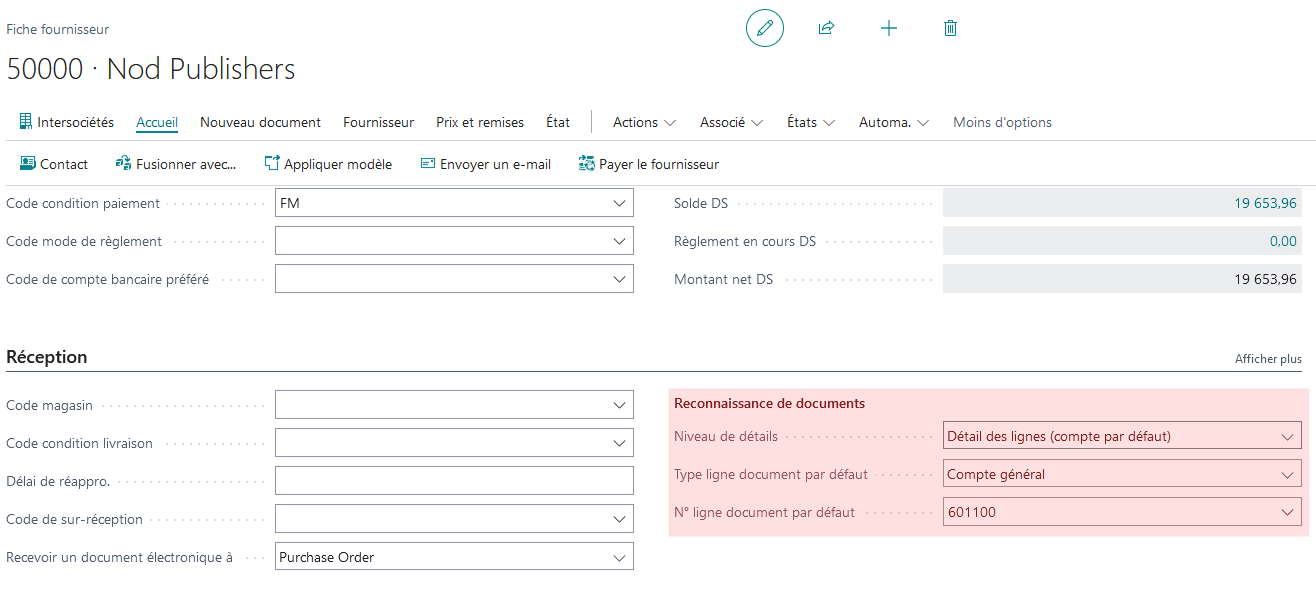Image resolution: width=1316 pixels, height=604 pixels.
Task: Open Code condition paiement dropdown arrow
Action: pos(619,203)
